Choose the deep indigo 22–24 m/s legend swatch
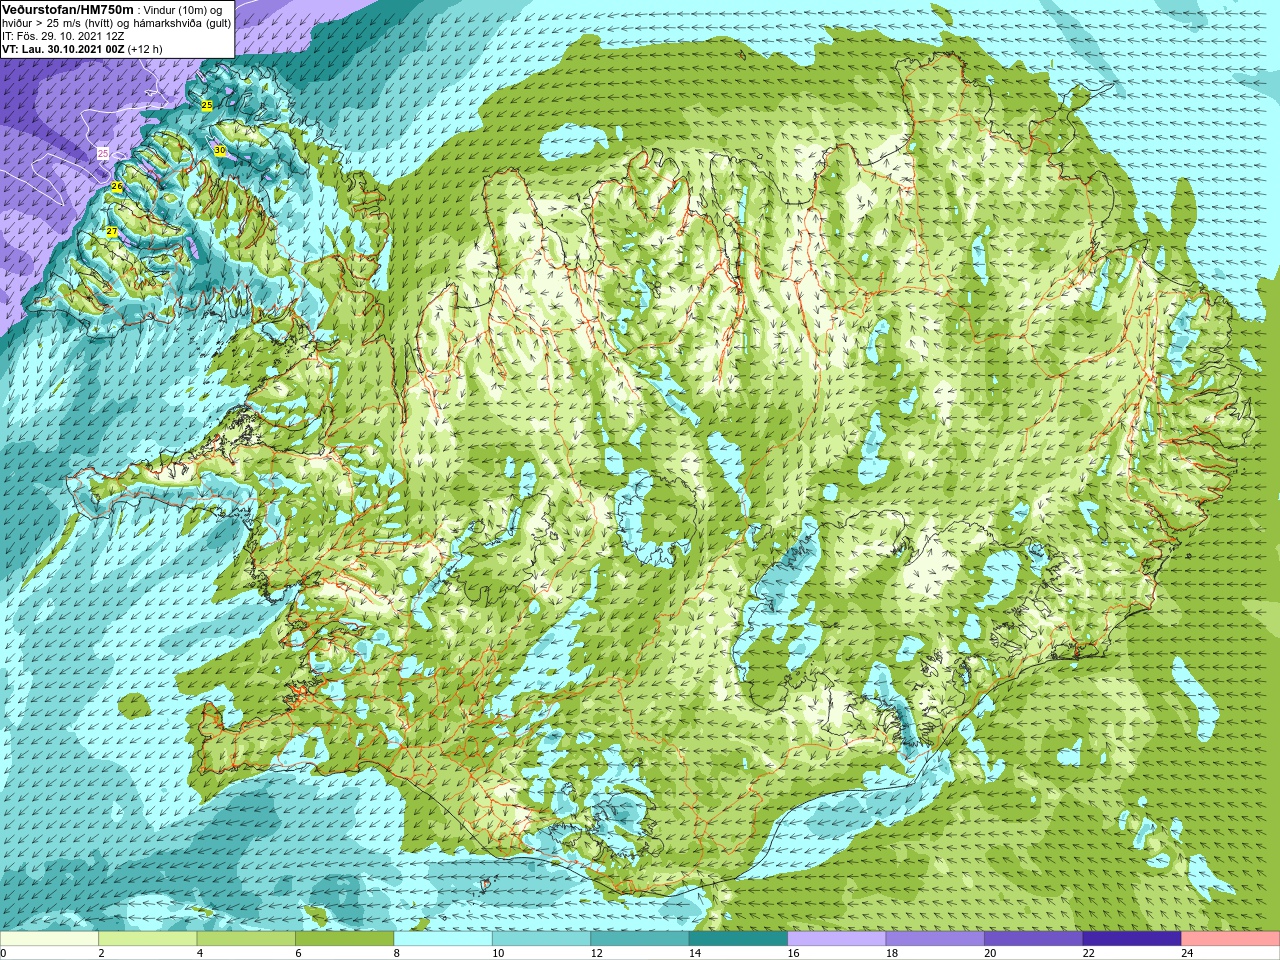Viewport: 1280px width, 960px height. click(1132, 939)
